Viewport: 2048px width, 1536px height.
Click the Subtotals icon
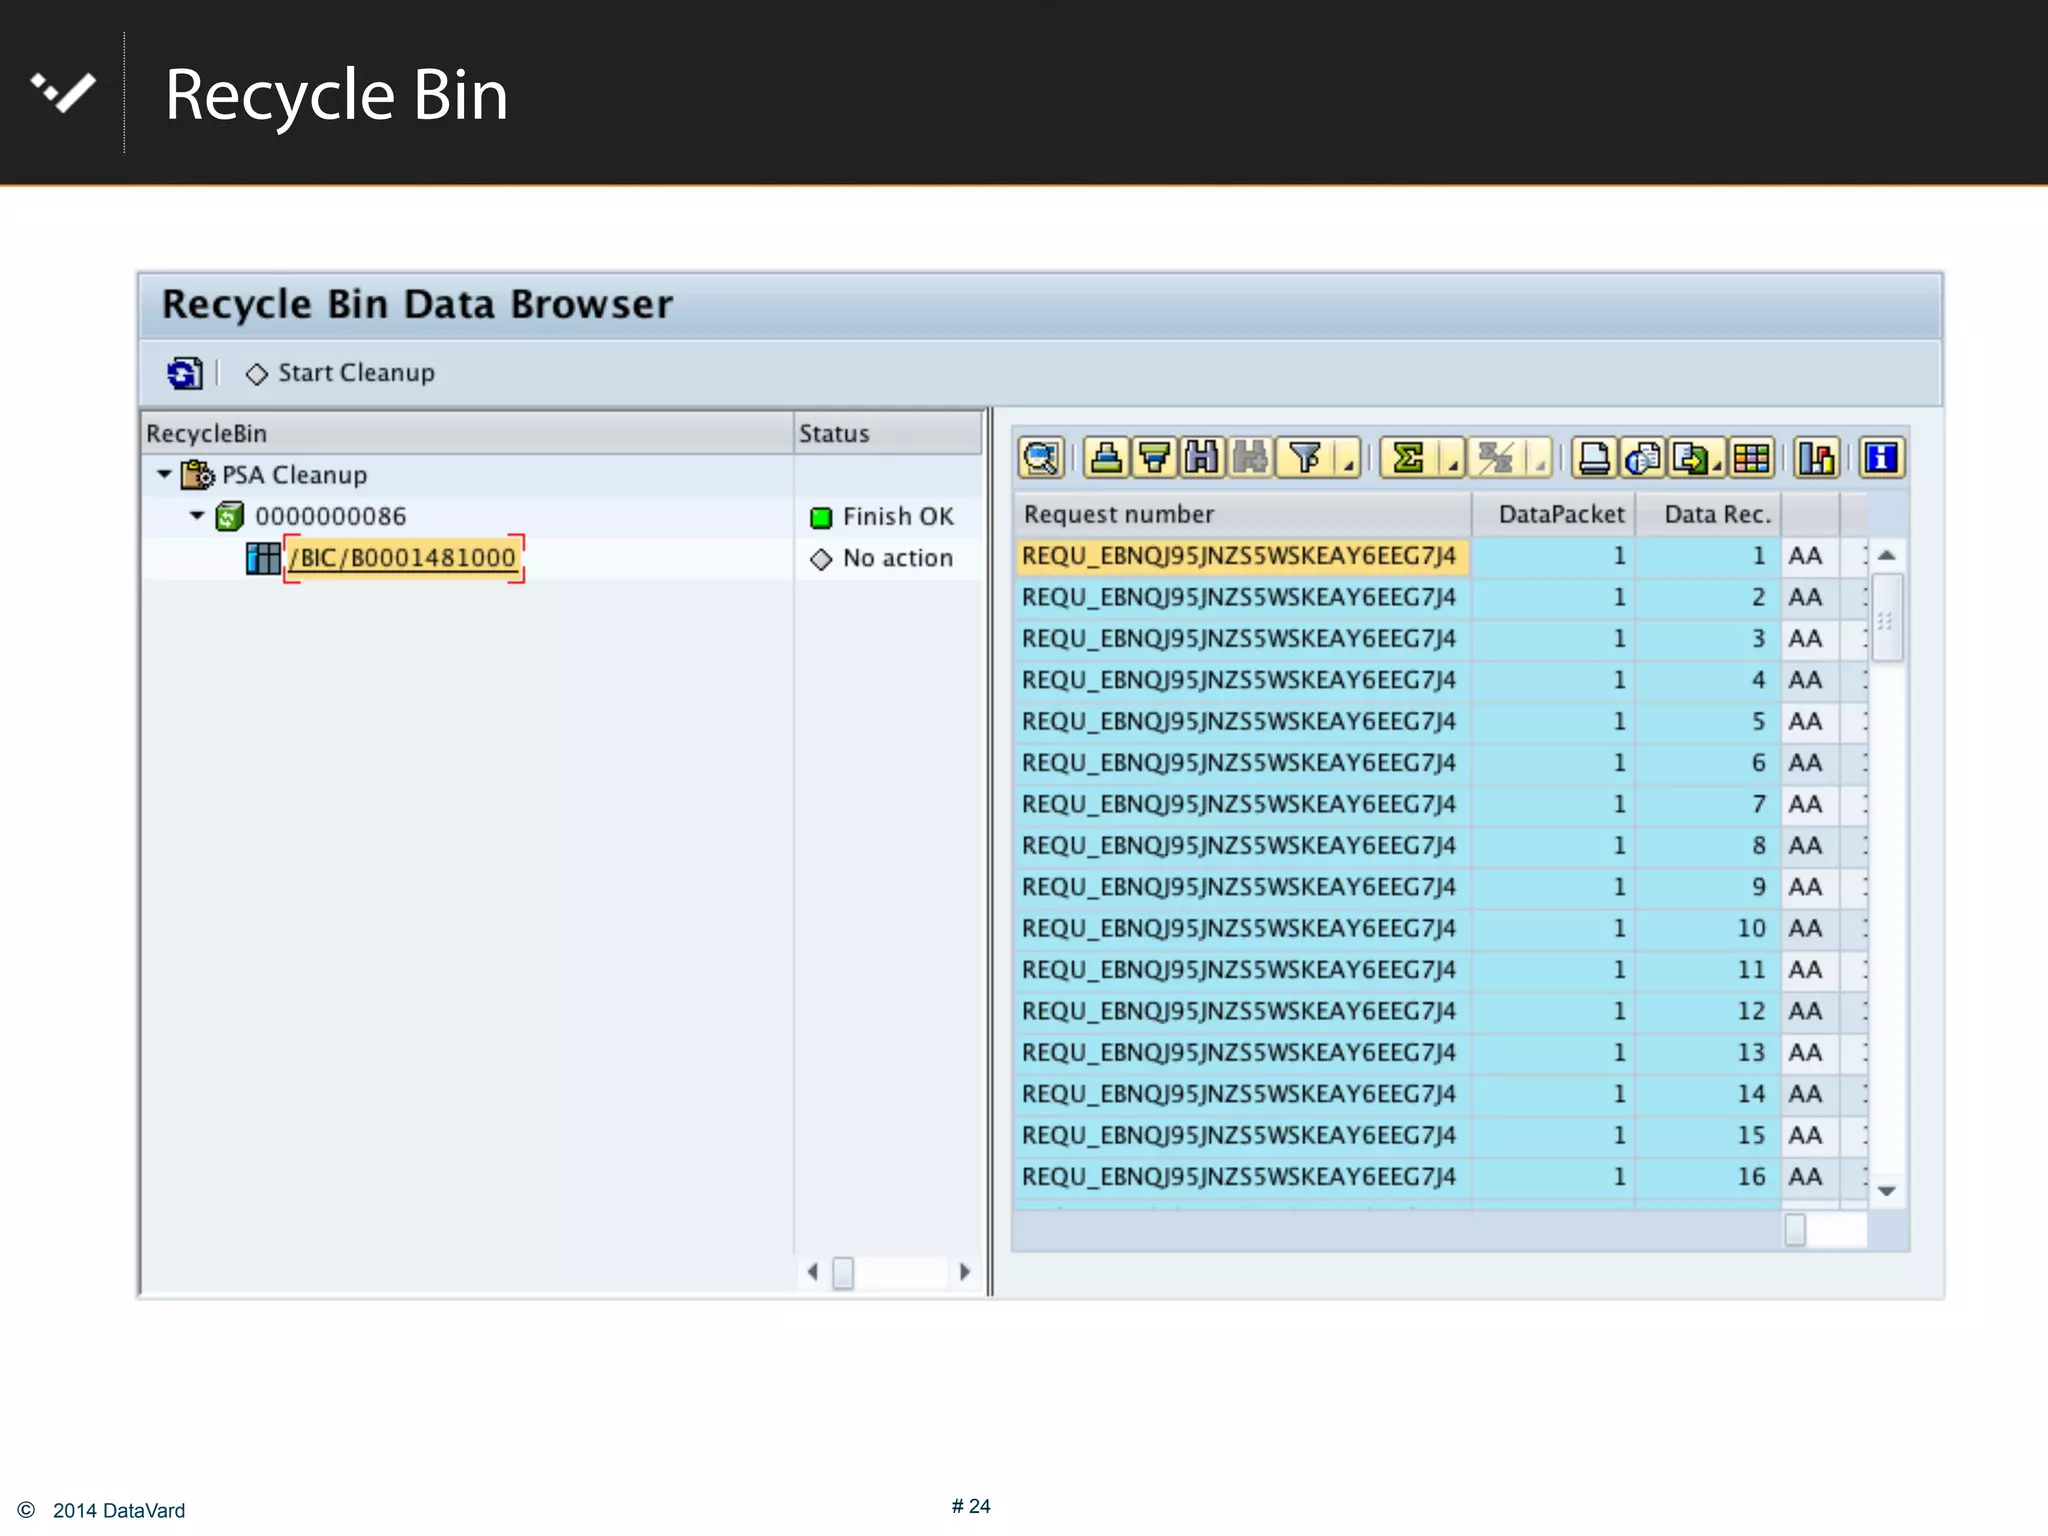pyautogui.click(x=1496, y=458)
